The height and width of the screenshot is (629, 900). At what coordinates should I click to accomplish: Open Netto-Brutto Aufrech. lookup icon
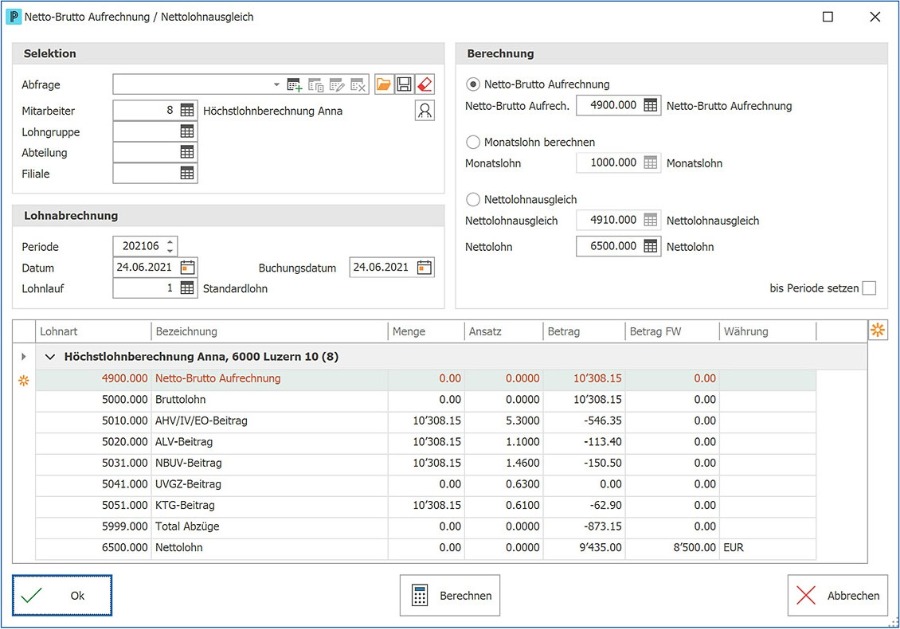point(650,105)
